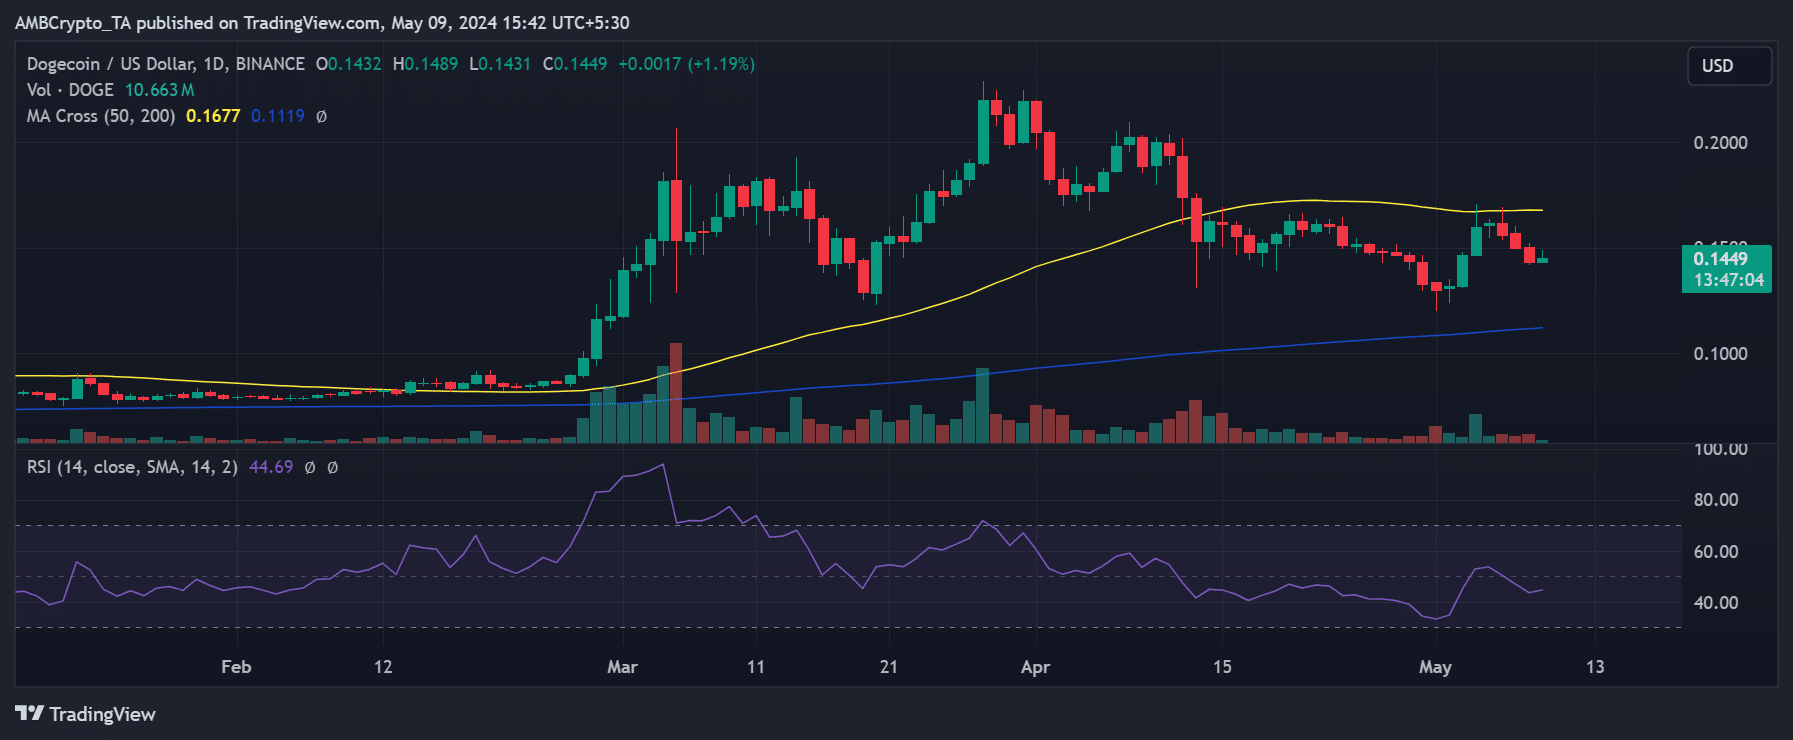Click the RSI 40.00 axis label
Screen dimensions: 1793x740
coord(1716,603)
